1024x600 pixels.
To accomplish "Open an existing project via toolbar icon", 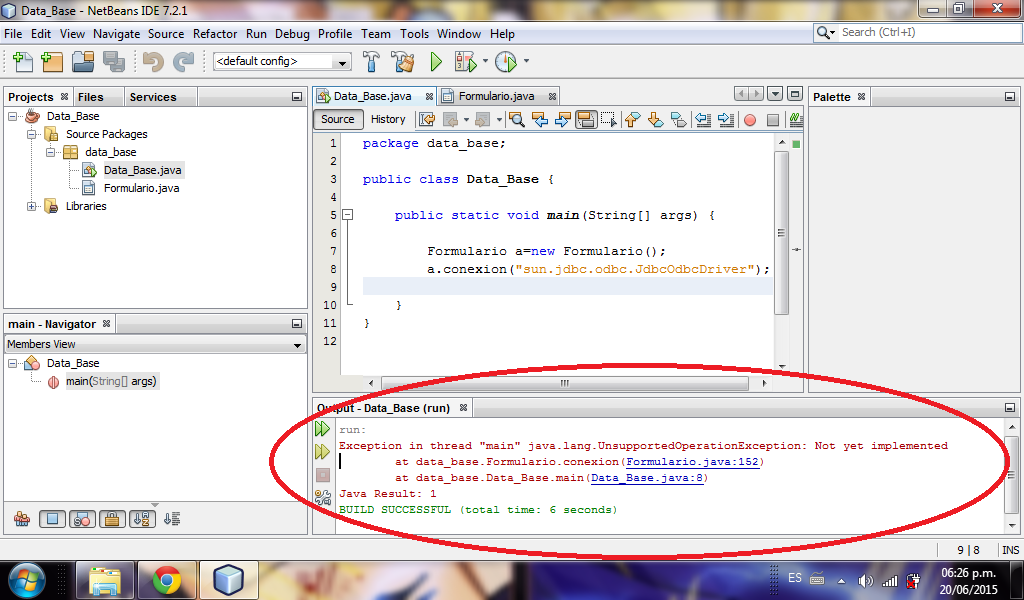I will pyautogui.click(x=83, y=61).
